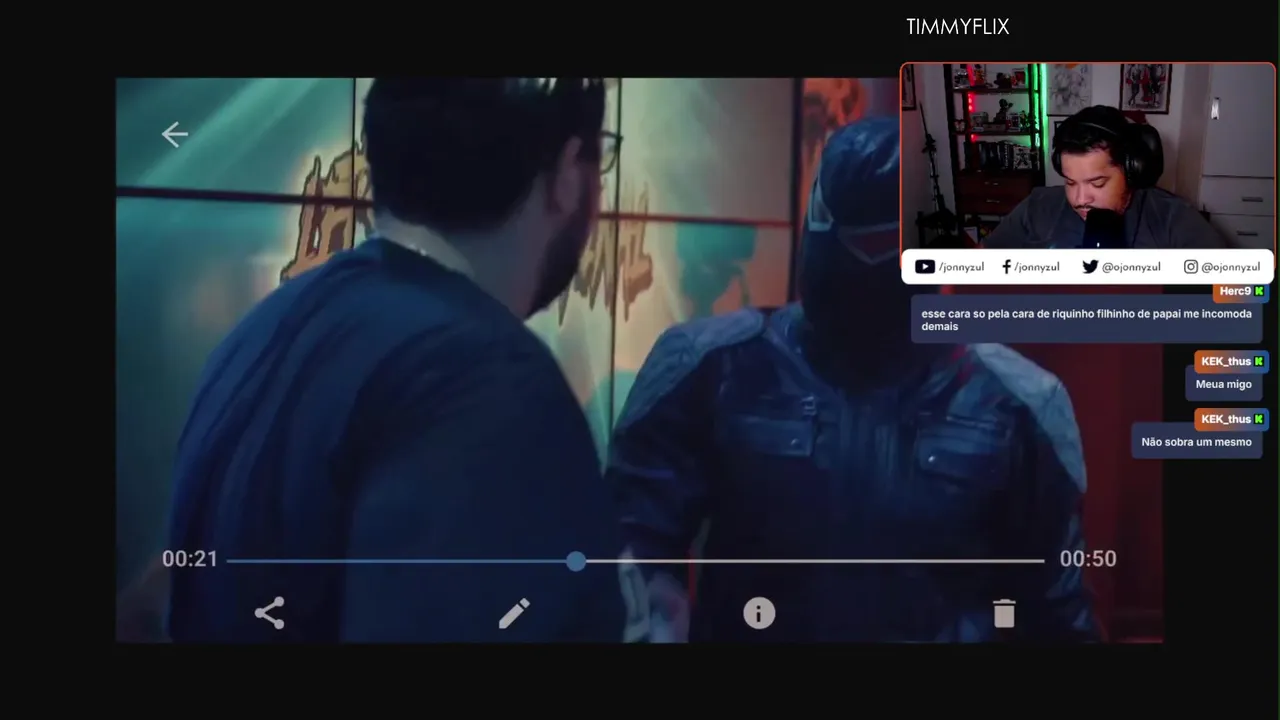Click the @jonnyzul Instagram handle text
This screenshot has width=1280, height=720.
[1231, 267]
